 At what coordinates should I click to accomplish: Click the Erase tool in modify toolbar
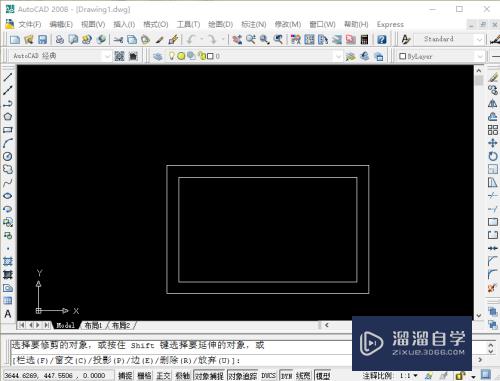click(493, 77)
